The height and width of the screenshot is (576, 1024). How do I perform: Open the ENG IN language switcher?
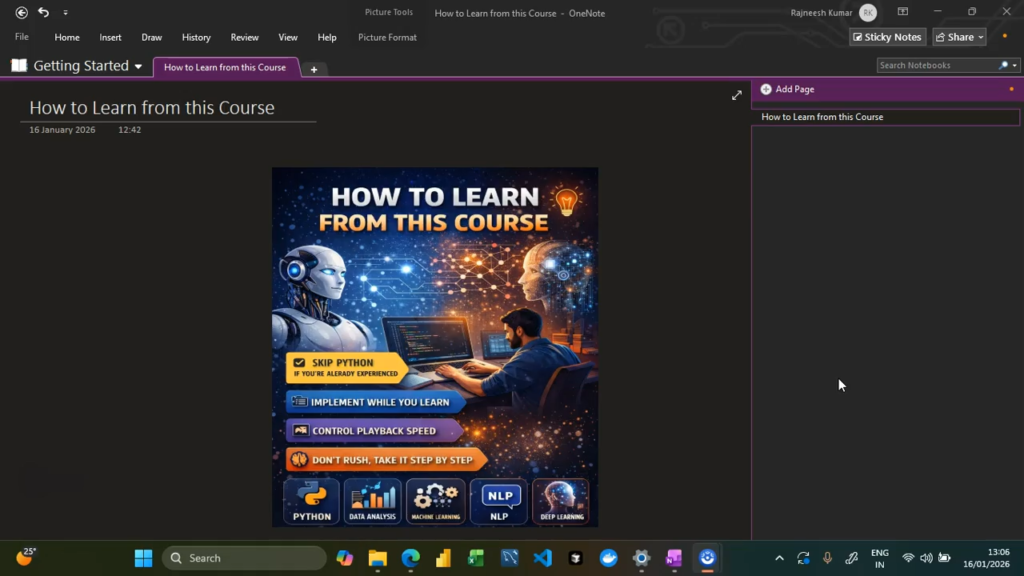click(880, 558)
